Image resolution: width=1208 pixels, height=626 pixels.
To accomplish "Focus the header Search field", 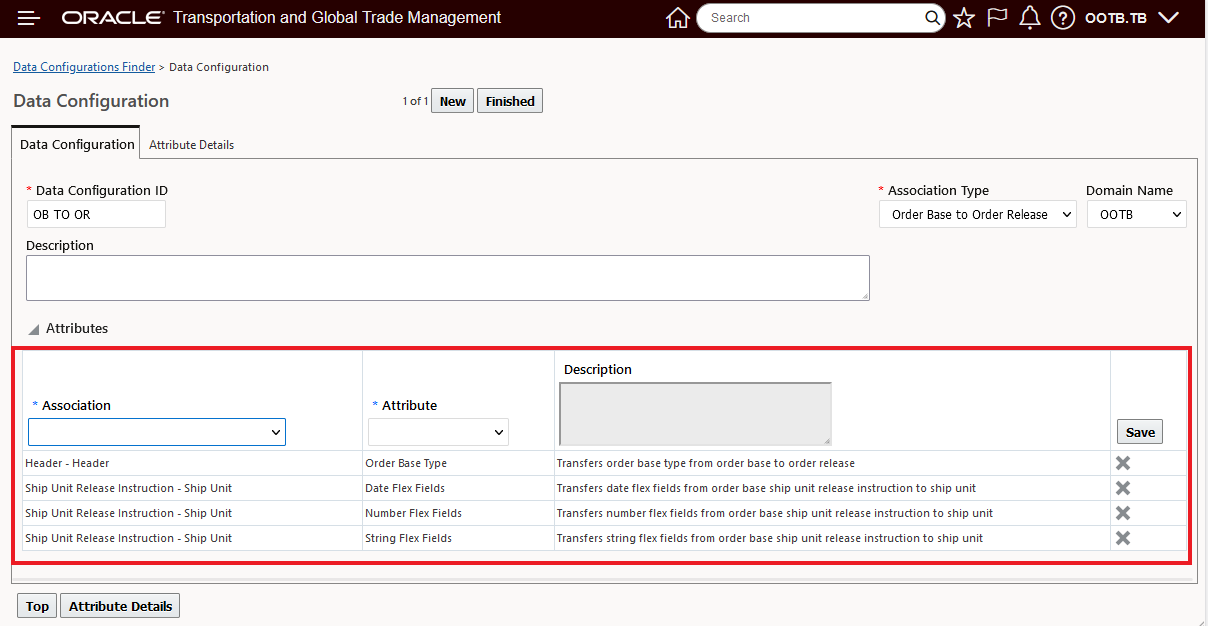I will pyautogui.click(x=814, y=18).
